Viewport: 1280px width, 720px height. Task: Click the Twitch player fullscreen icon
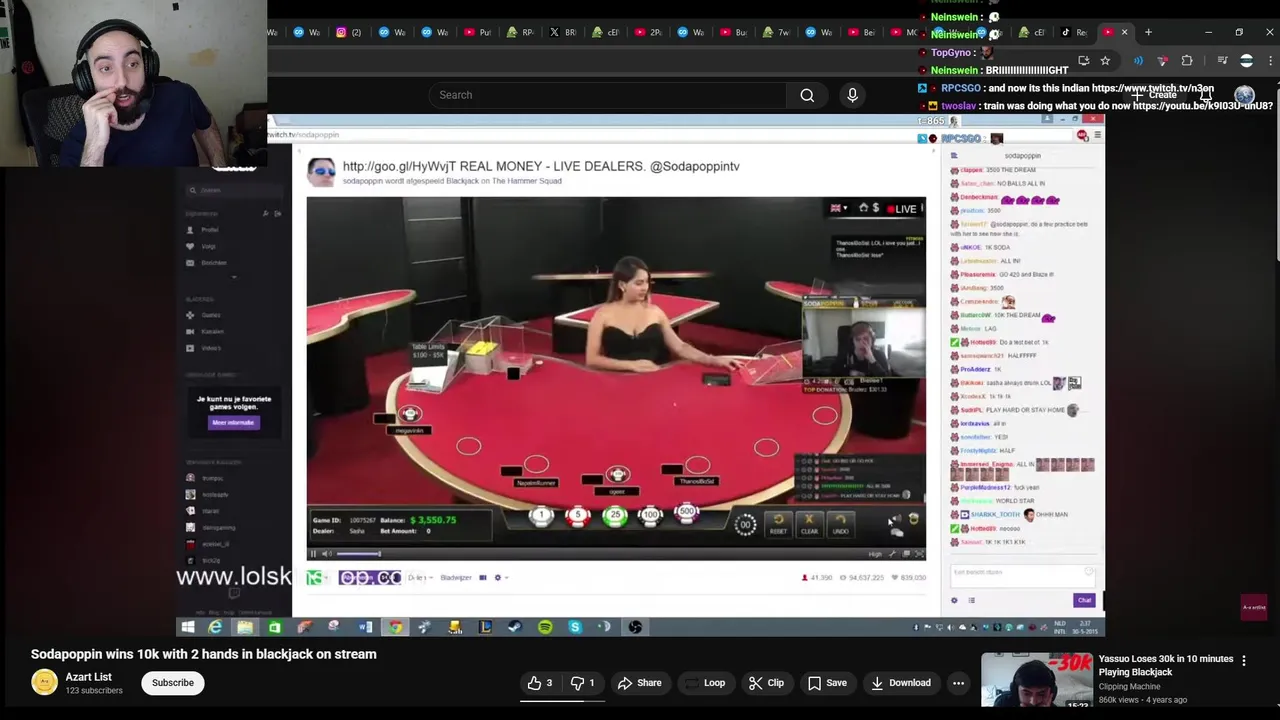coord(919,554)
